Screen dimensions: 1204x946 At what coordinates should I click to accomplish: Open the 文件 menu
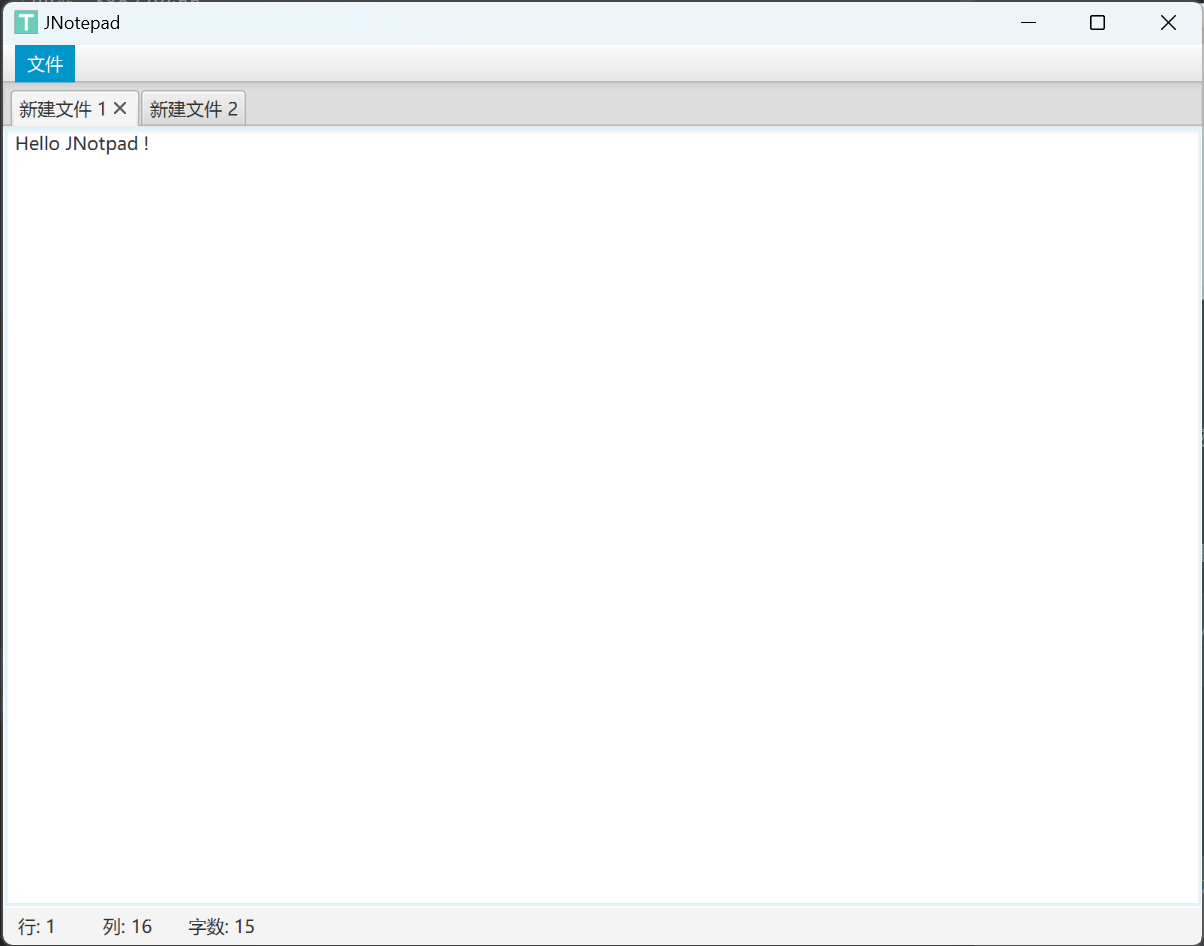click(44, 63)
